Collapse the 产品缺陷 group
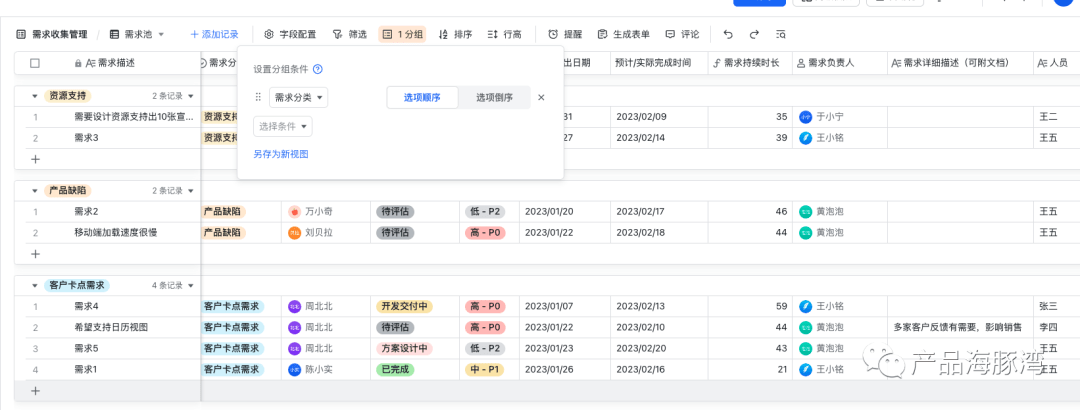 (35, 190)
